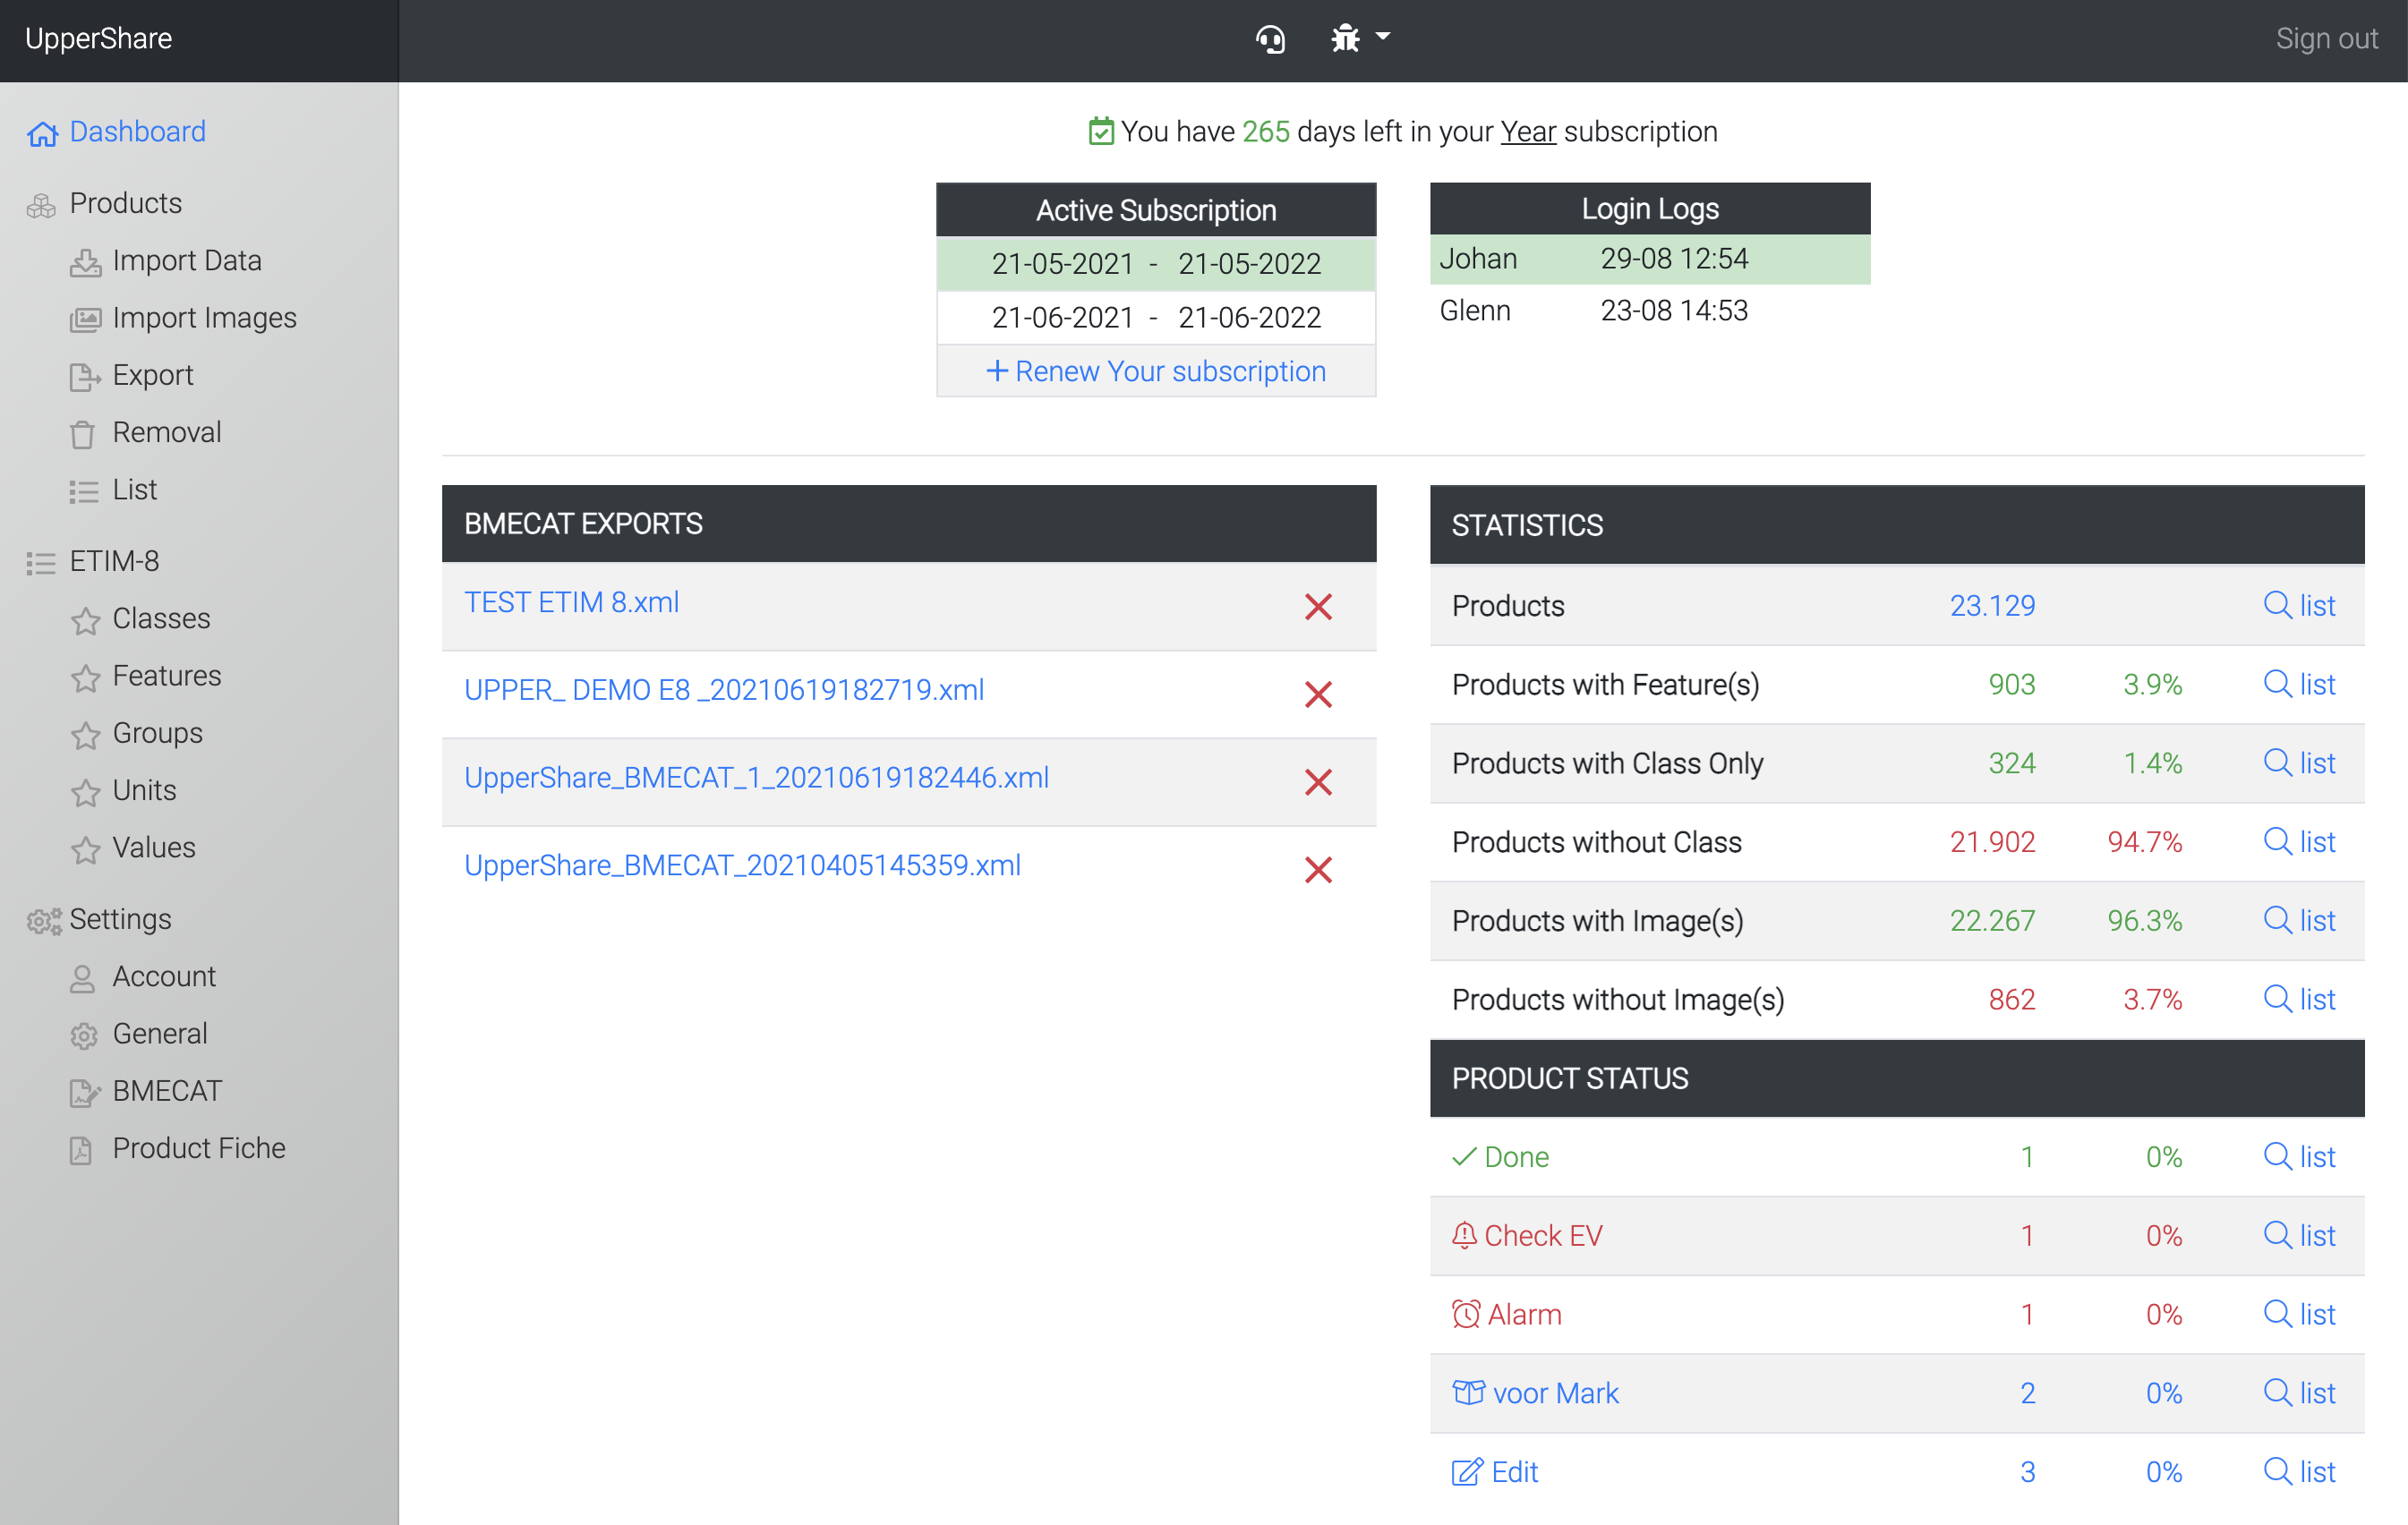
Task: Sign out of UpperShare
Action: coord(2325,39)
